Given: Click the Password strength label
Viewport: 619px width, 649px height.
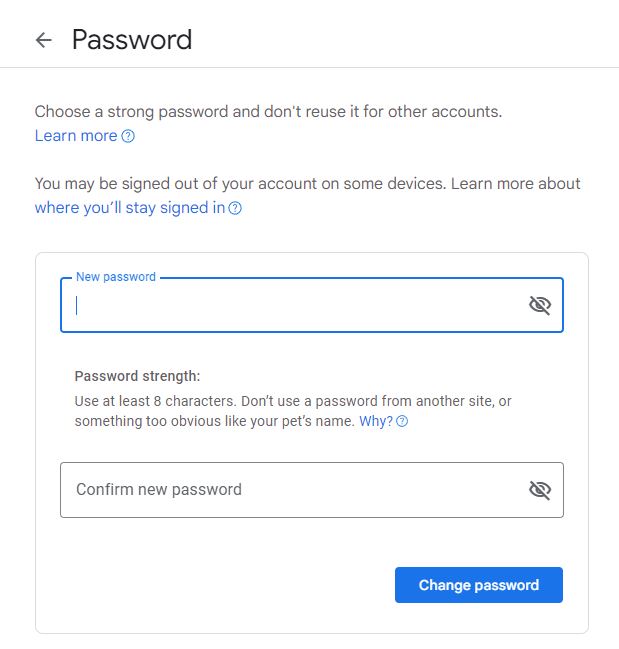Looking at the screenshot, I should click(x=137, y=376).
